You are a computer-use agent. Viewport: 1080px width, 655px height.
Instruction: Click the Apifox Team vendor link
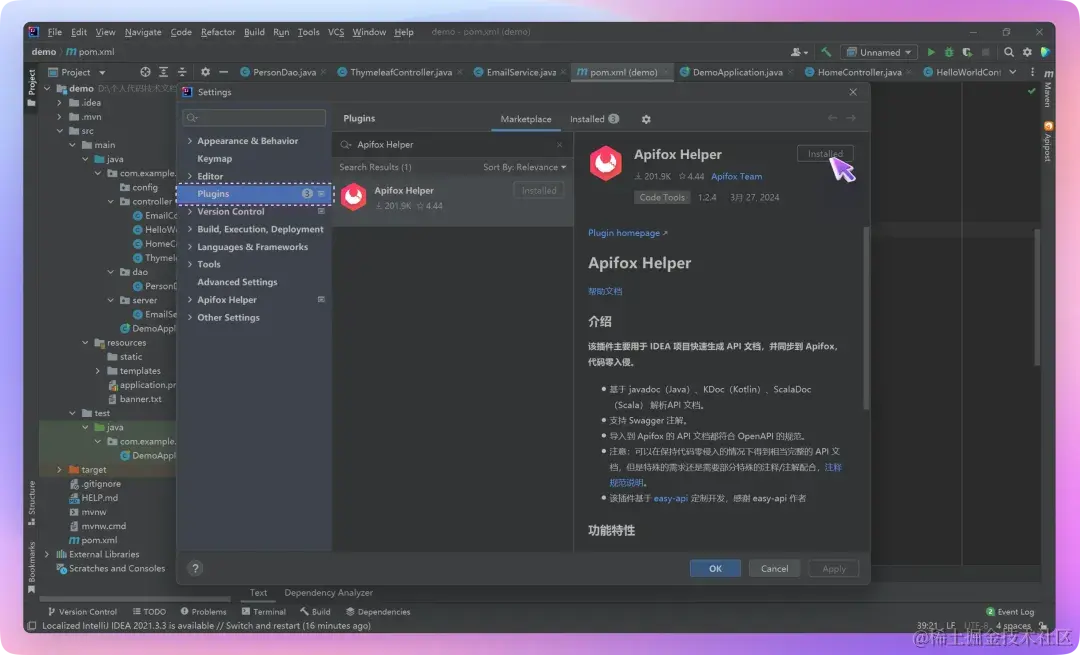pyautogui.click(x=736, y=176)
